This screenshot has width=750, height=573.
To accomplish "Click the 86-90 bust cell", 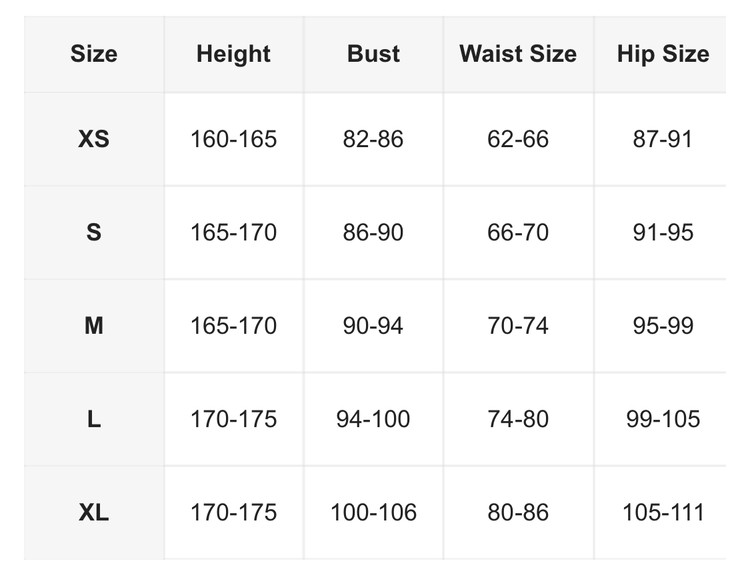I will coord(373,233).
